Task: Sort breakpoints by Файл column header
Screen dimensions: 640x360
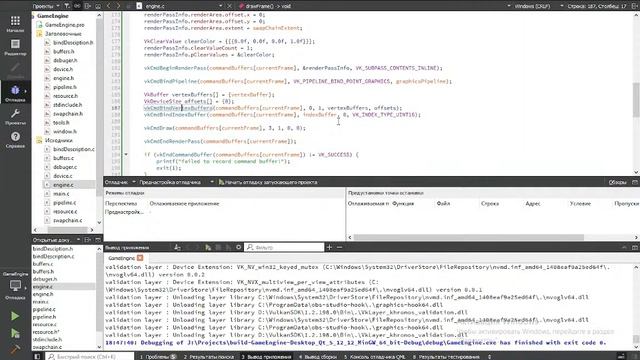Action: tap(443, 203)
